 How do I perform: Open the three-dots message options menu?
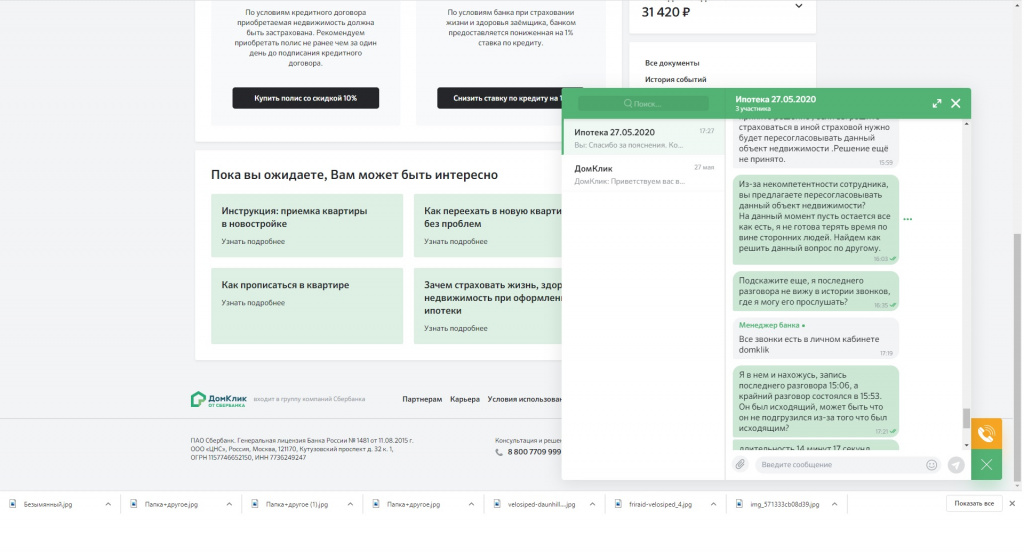click(908, 219)
